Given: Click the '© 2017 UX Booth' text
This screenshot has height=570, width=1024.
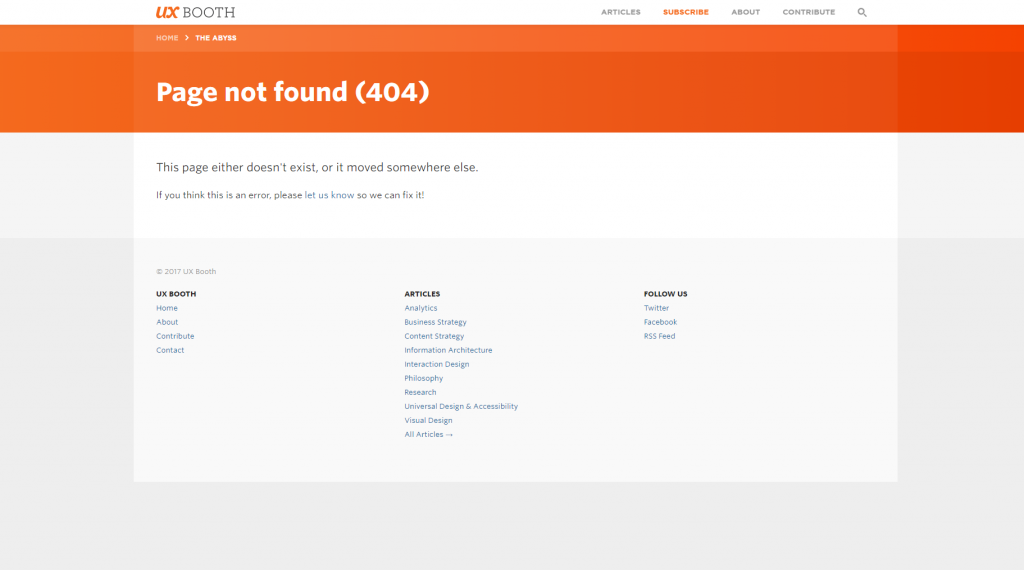Looking at the screenshot, I should 186,272.
